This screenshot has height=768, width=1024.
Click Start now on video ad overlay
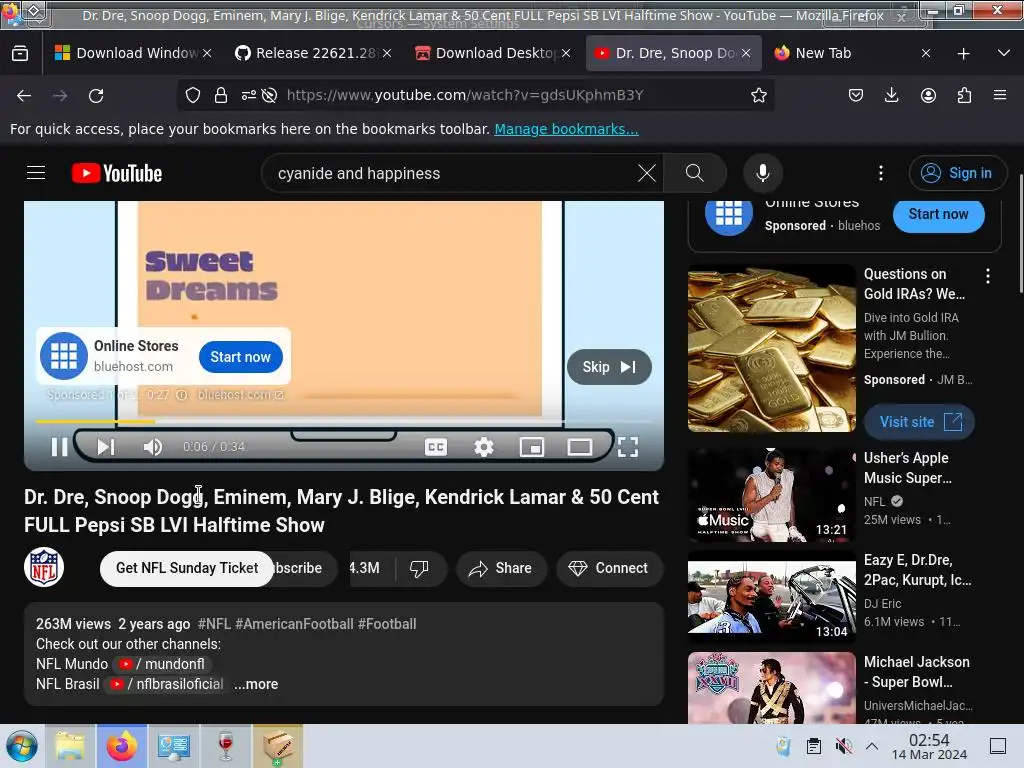240,357
